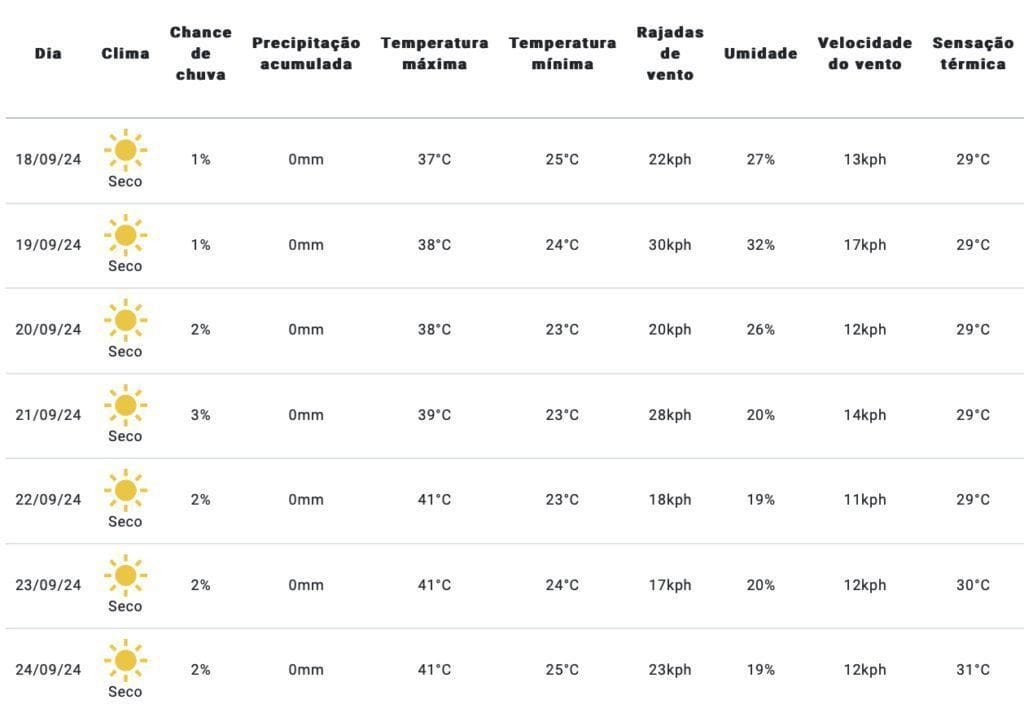The image size is (1024, 713).
Task: Click the Sensação térmica column header
Action: [x=973, y=54]
